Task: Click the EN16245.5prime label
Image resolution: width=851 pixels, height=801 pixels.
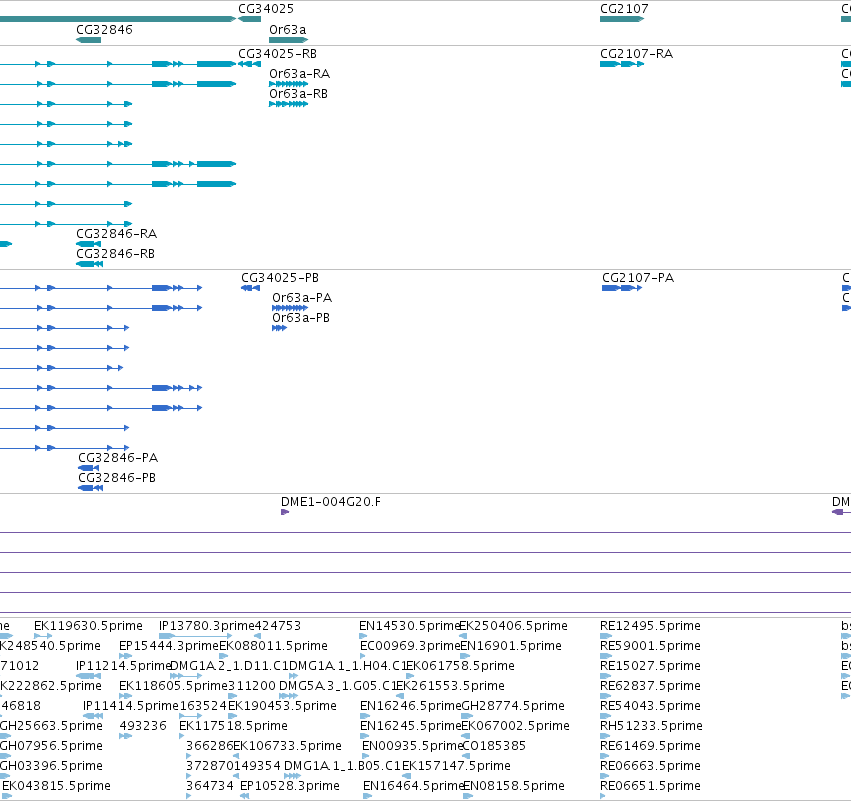Action: tap(410, 727)
